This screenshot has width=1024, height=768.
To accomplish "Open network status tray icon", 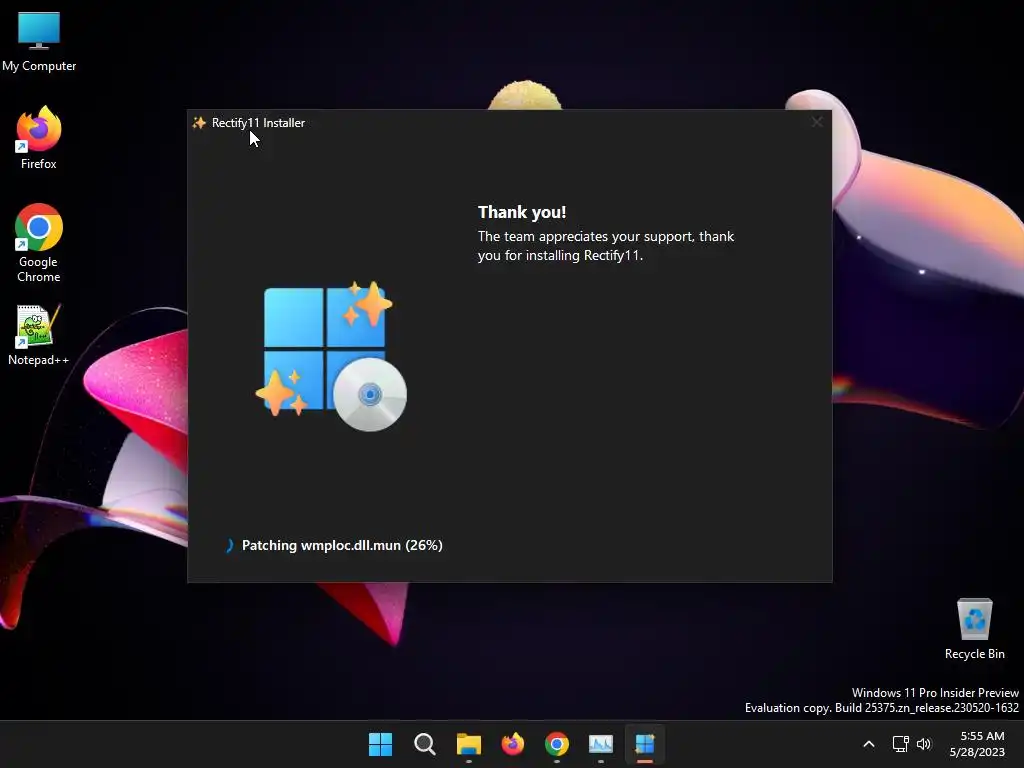I will (x=901, y=744).
